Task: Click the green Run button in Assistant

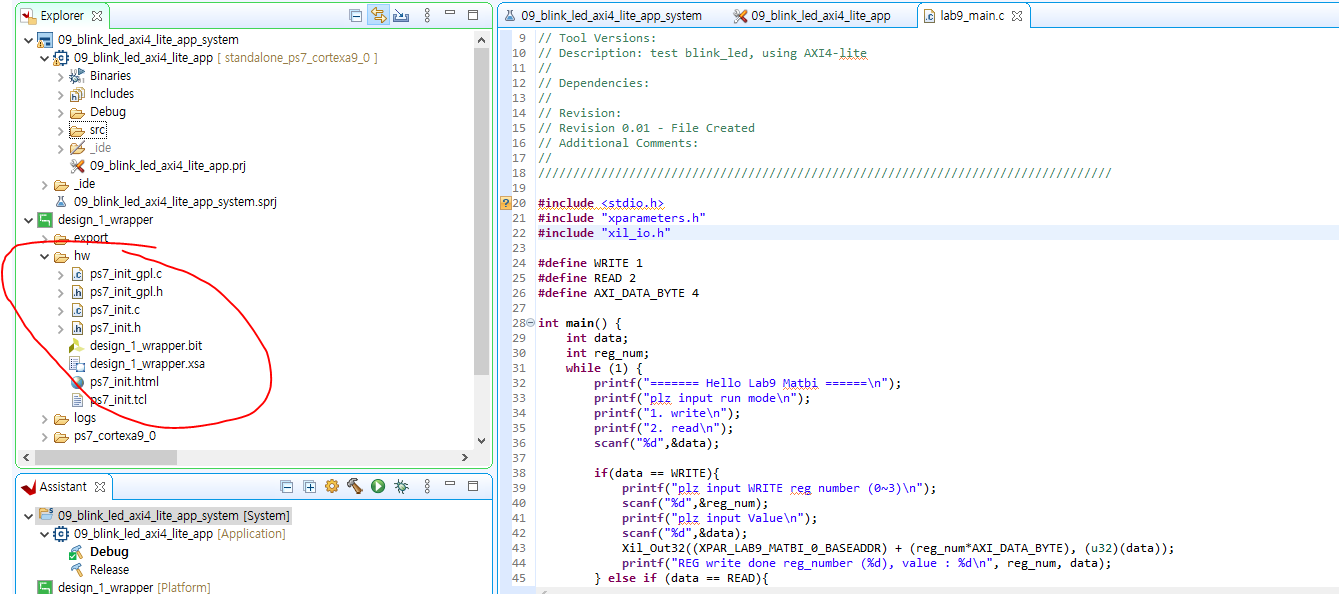Action: pos(378,487)
